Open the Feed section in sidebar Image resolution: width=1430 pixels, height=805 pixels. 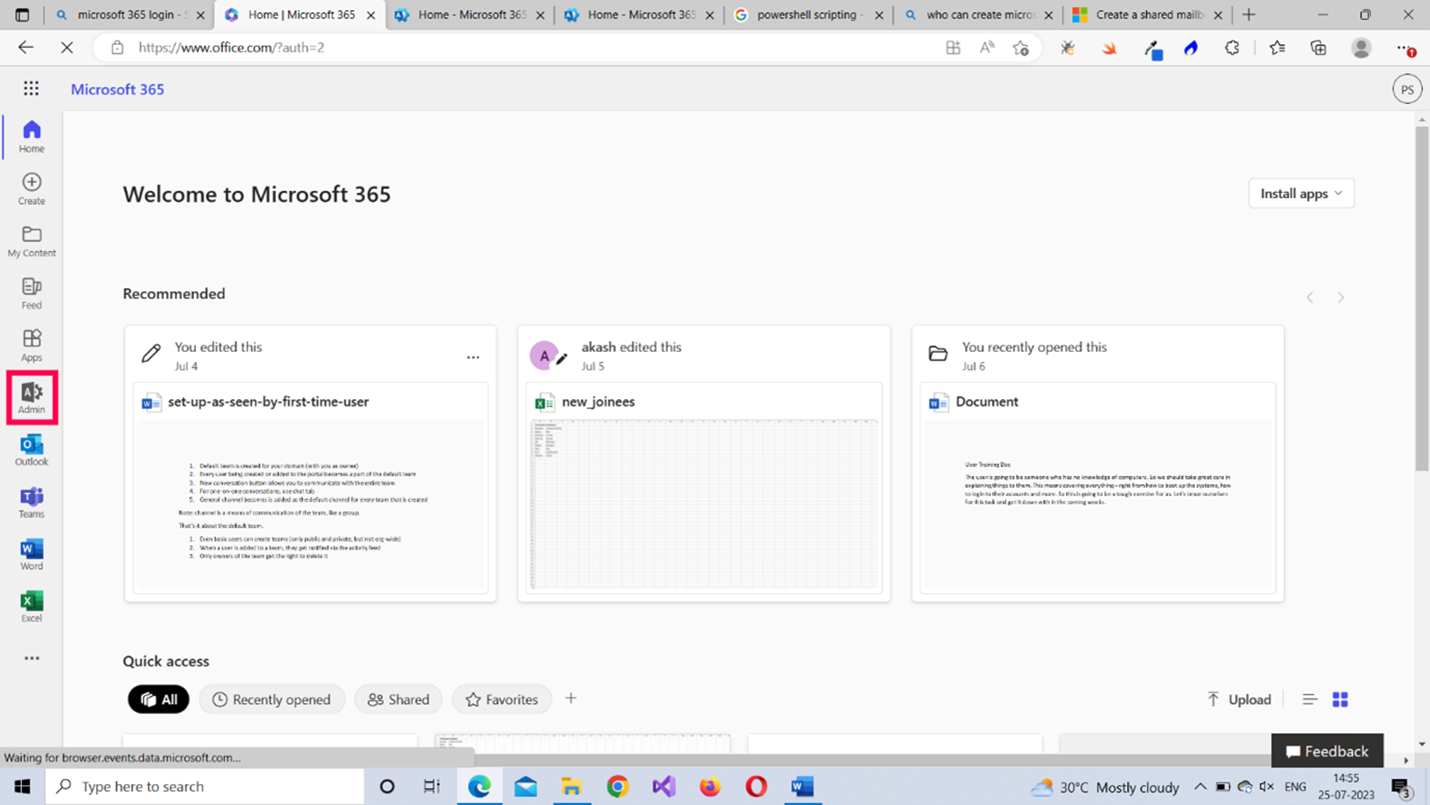click(x=31, y=292)
